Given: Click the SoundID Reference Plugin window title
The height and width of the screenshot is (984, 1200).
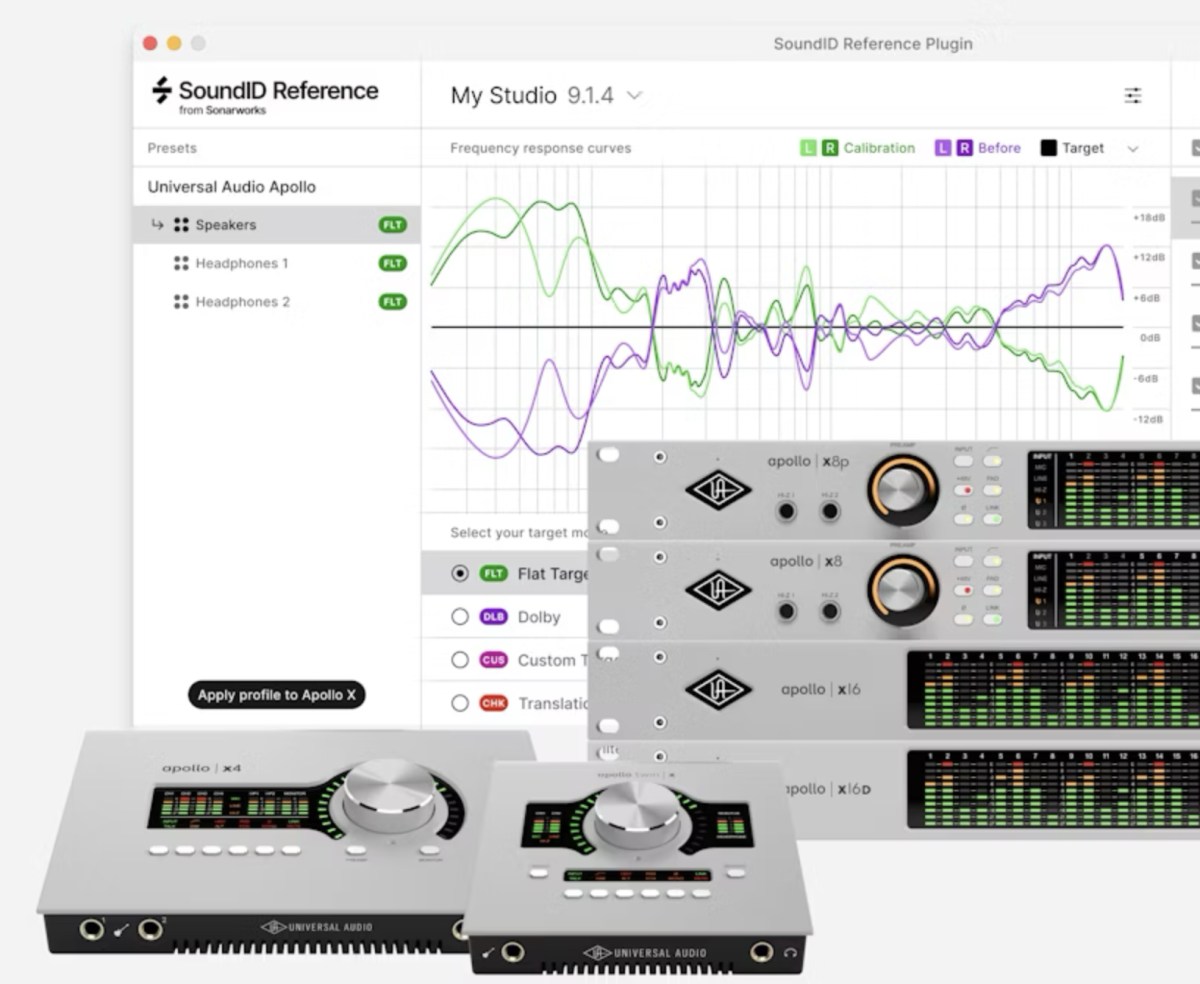Looking at the screenshot, I should (x=873, y=44).
